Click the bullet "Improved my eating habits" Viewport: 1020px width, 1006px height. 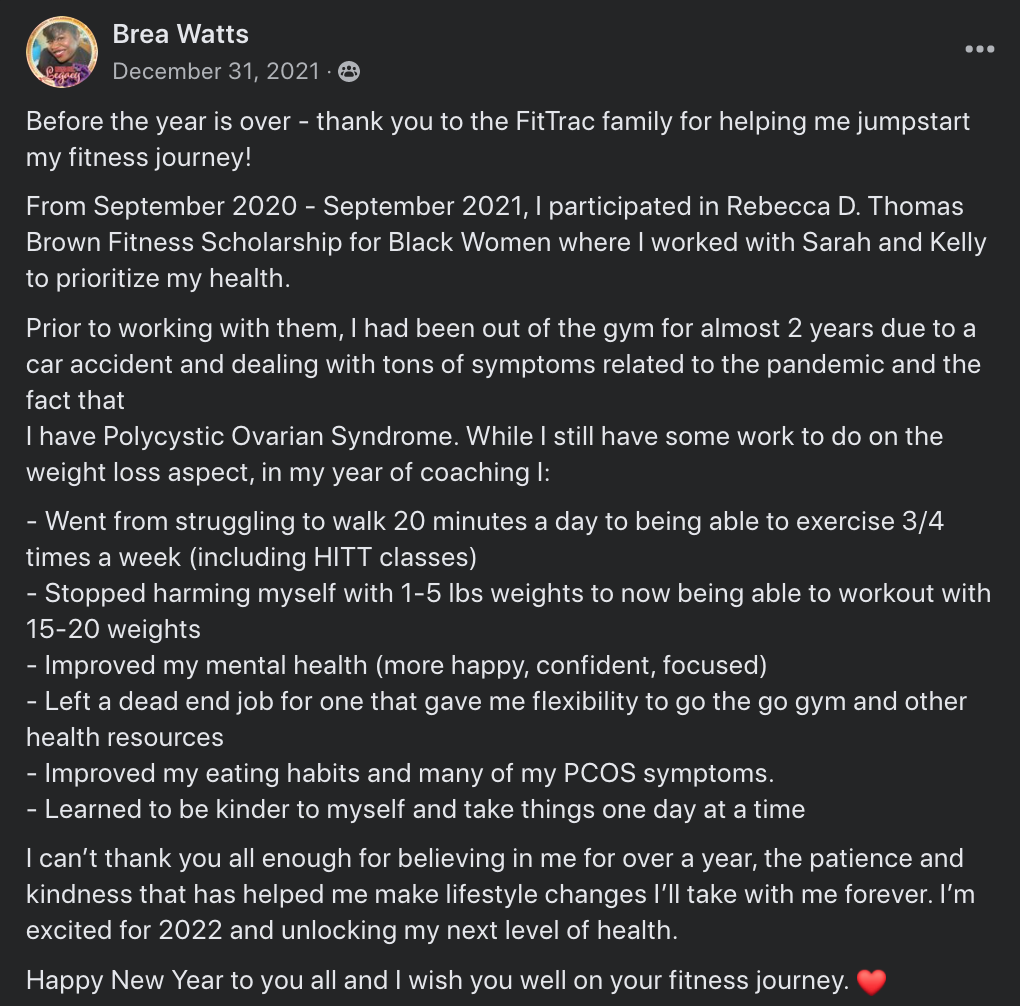(400, 774)
